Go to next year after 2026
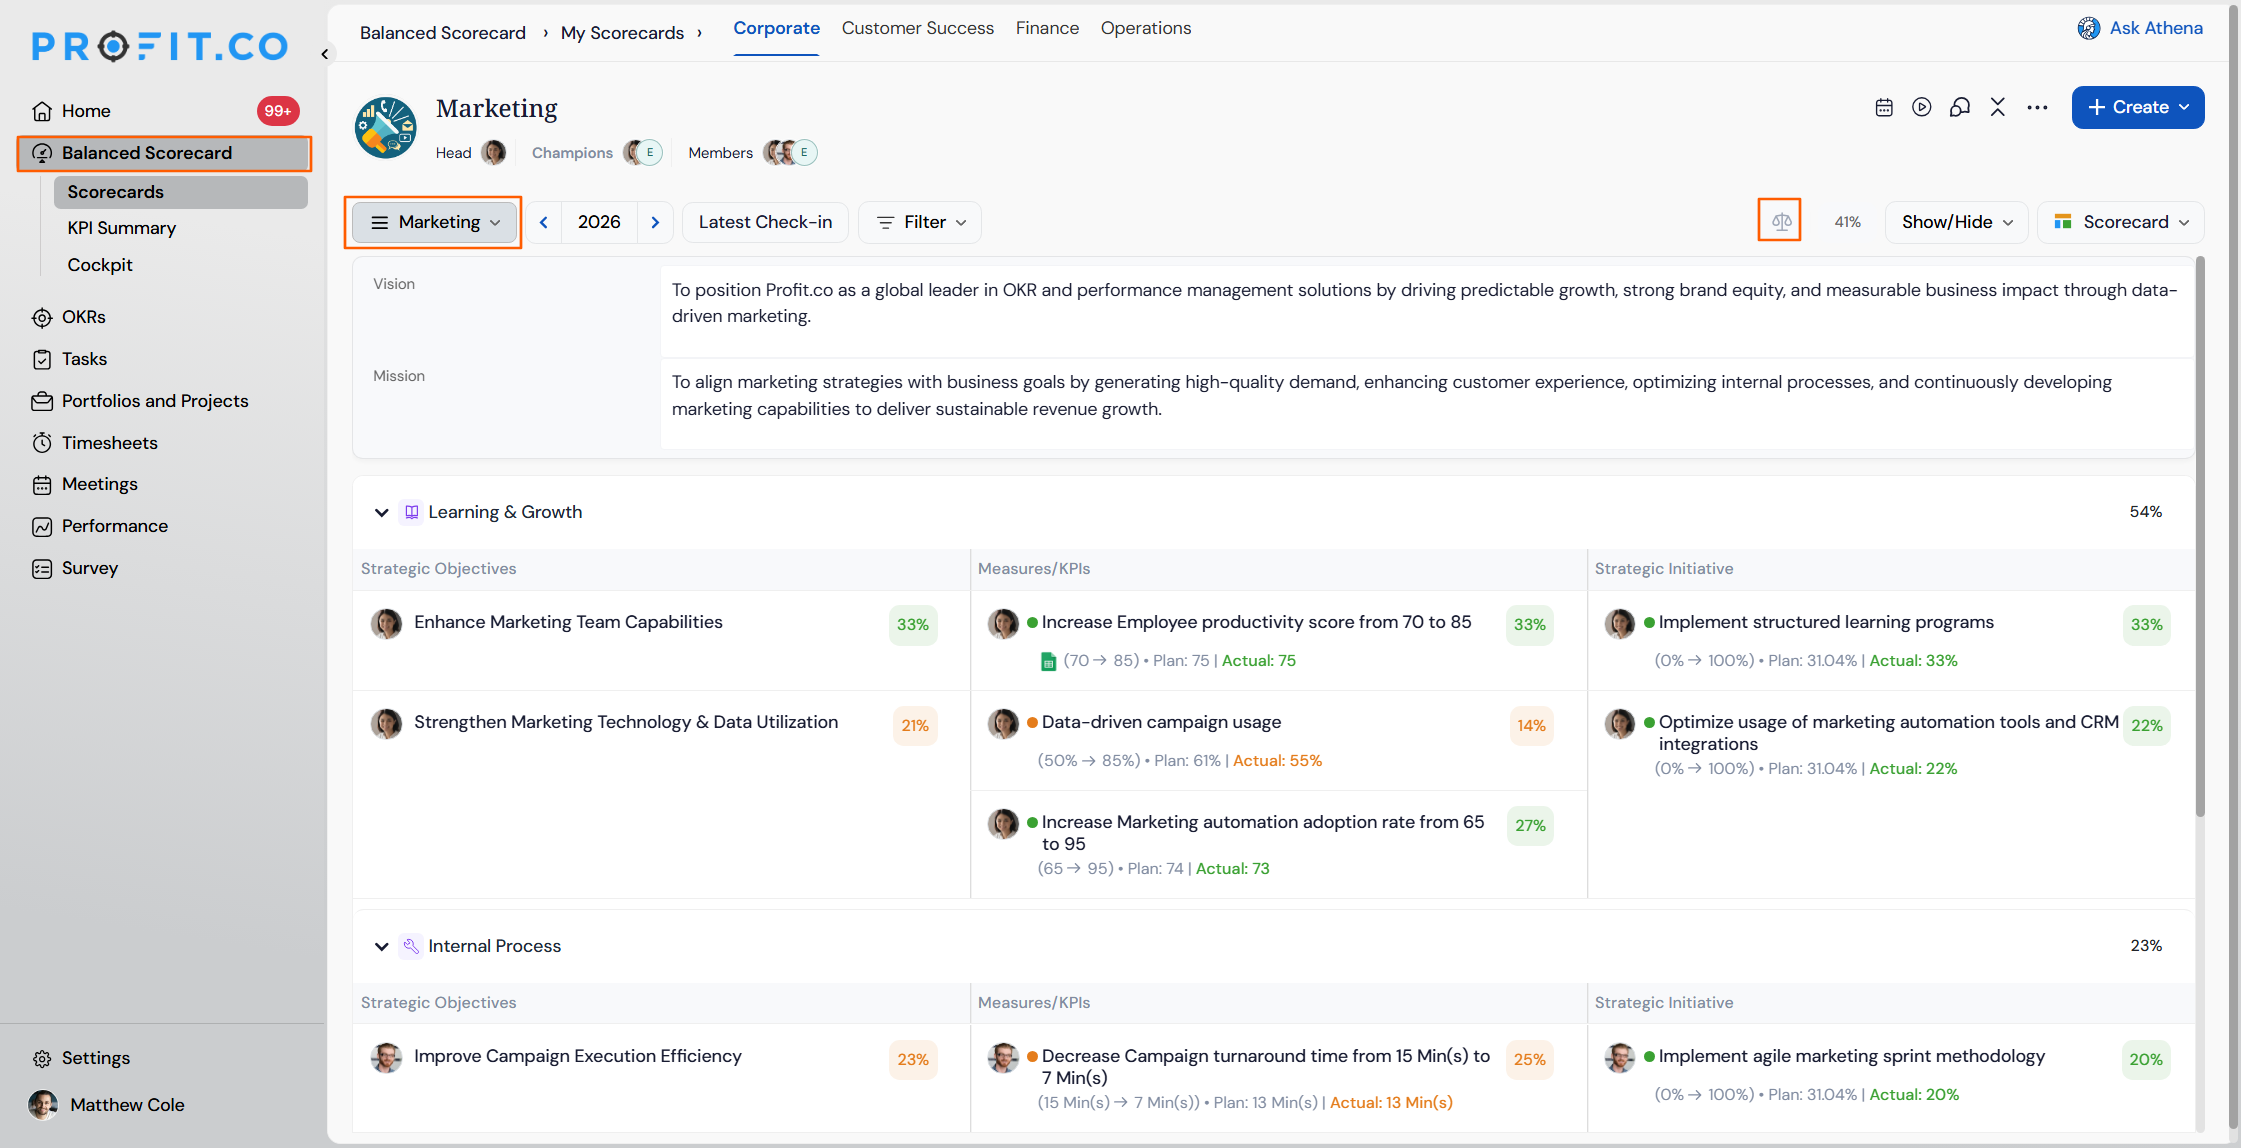 pos(655,222)
